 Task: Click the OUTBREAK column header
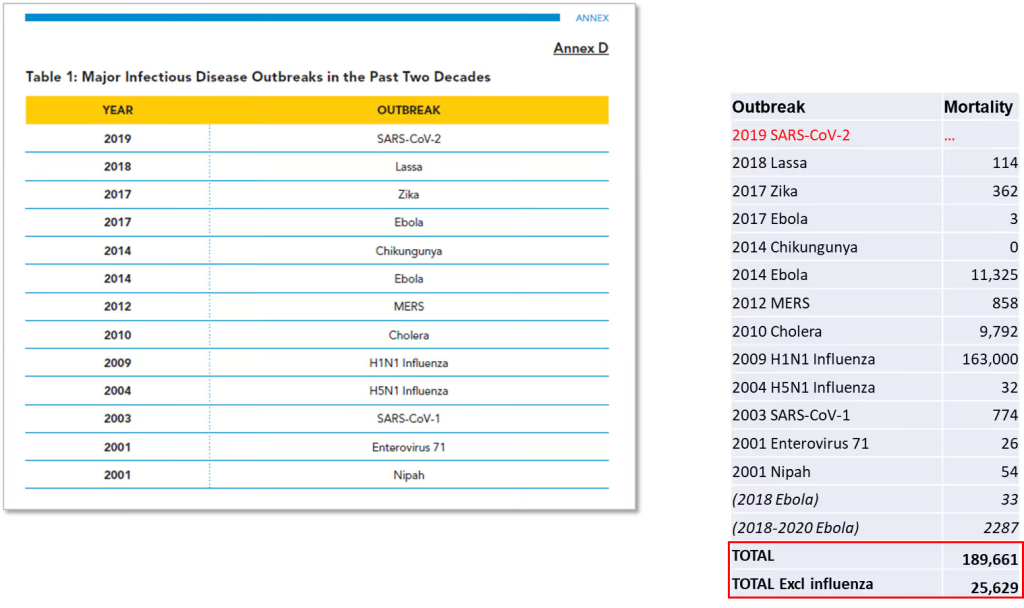(409, 110)
